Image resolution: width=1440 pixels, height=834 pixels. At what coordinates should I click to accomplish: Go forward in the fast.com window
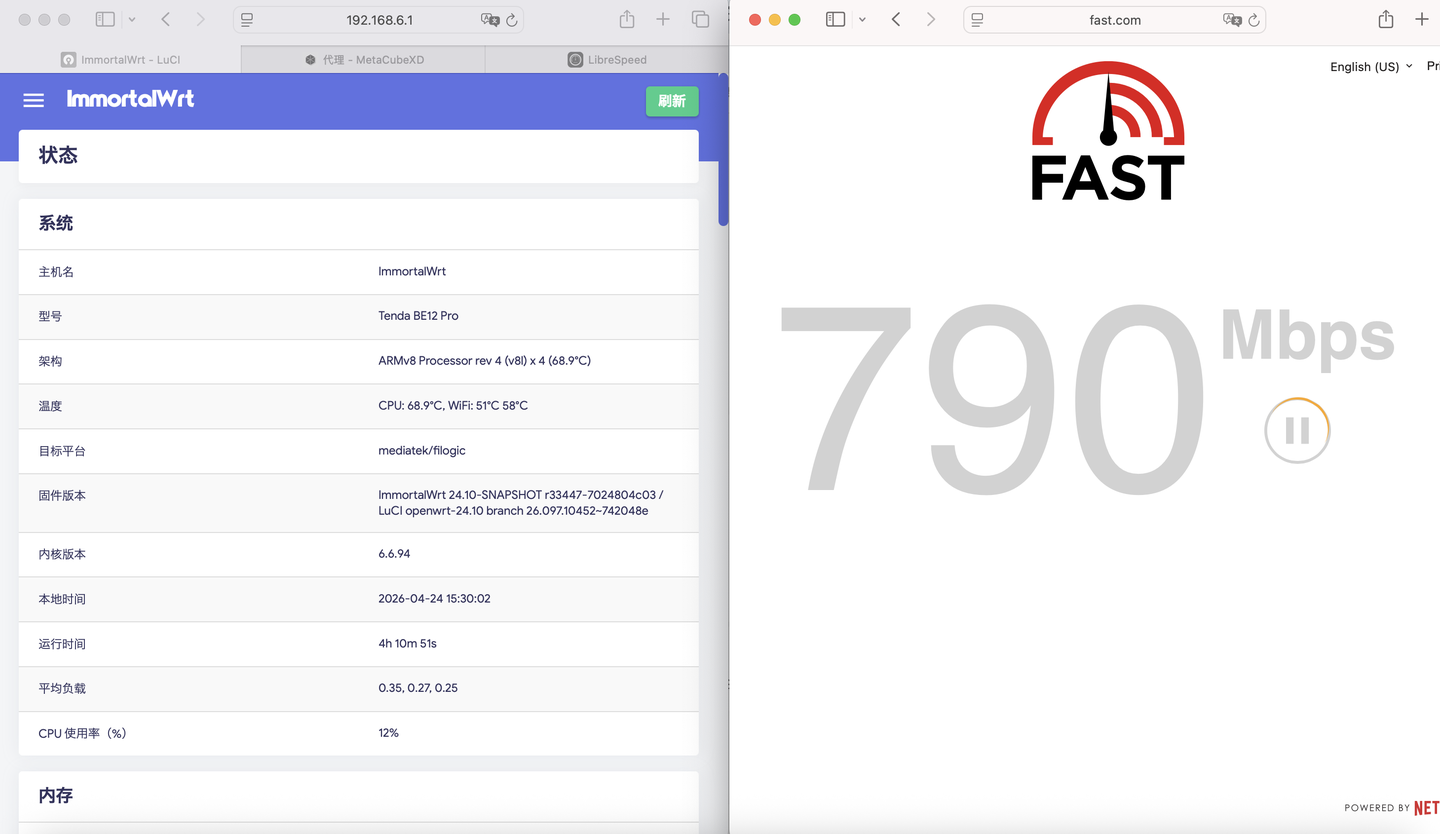[931, 19]
